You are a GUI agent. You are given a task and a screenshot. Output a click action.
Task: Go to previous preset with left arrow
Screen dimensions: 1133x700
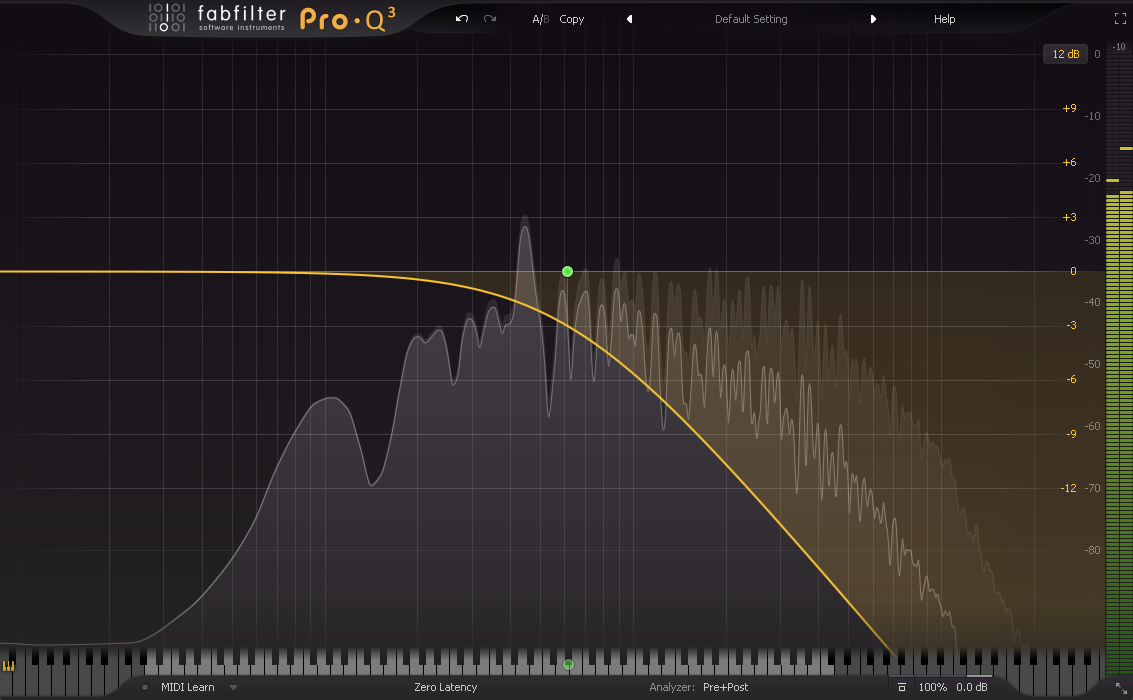[x=629, y=20]
